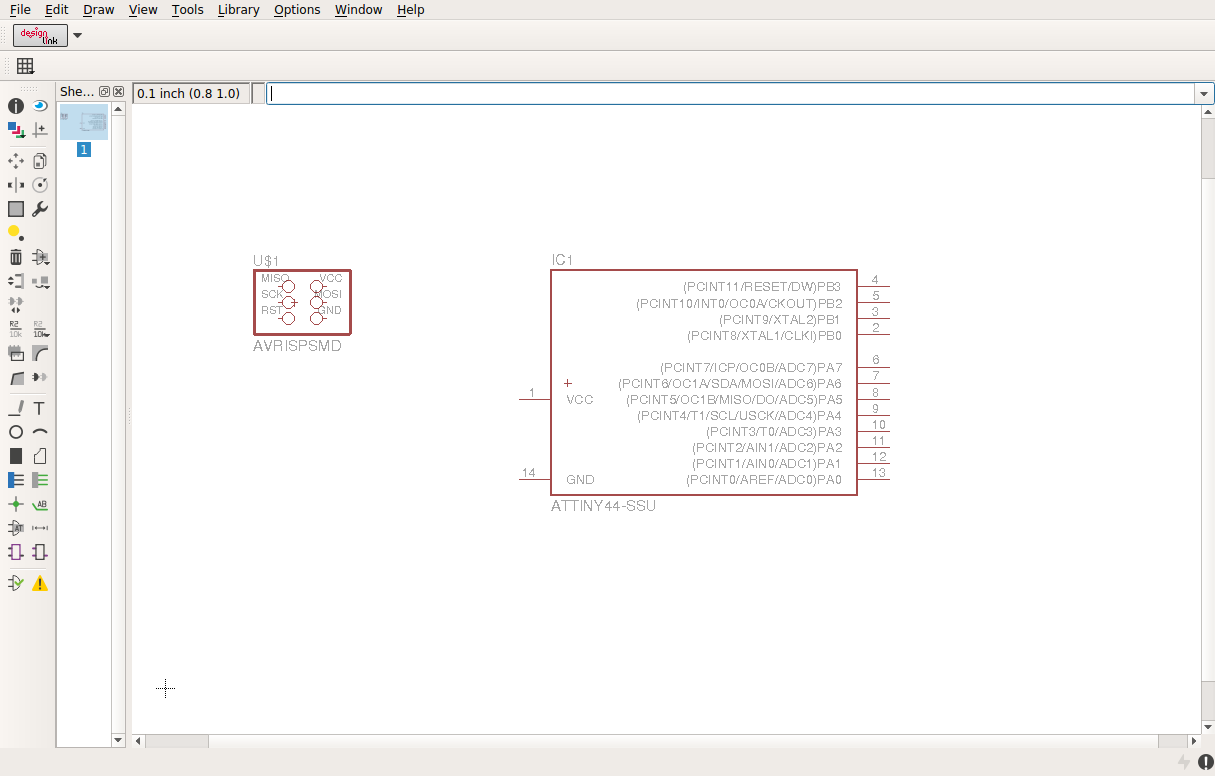Select the Mirror tool

(x=16, y=185)
